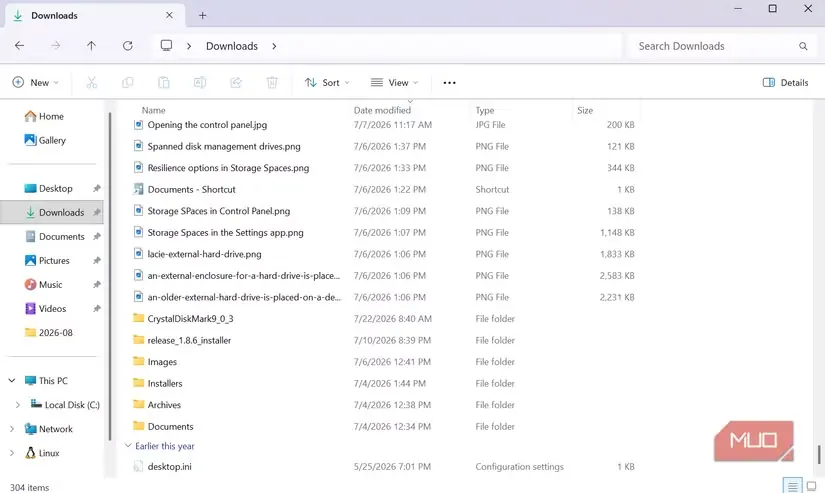This screenshot has height=493, width=825.
Task: Click the Rename icon in toolbar
Action: tap(200, 83)
